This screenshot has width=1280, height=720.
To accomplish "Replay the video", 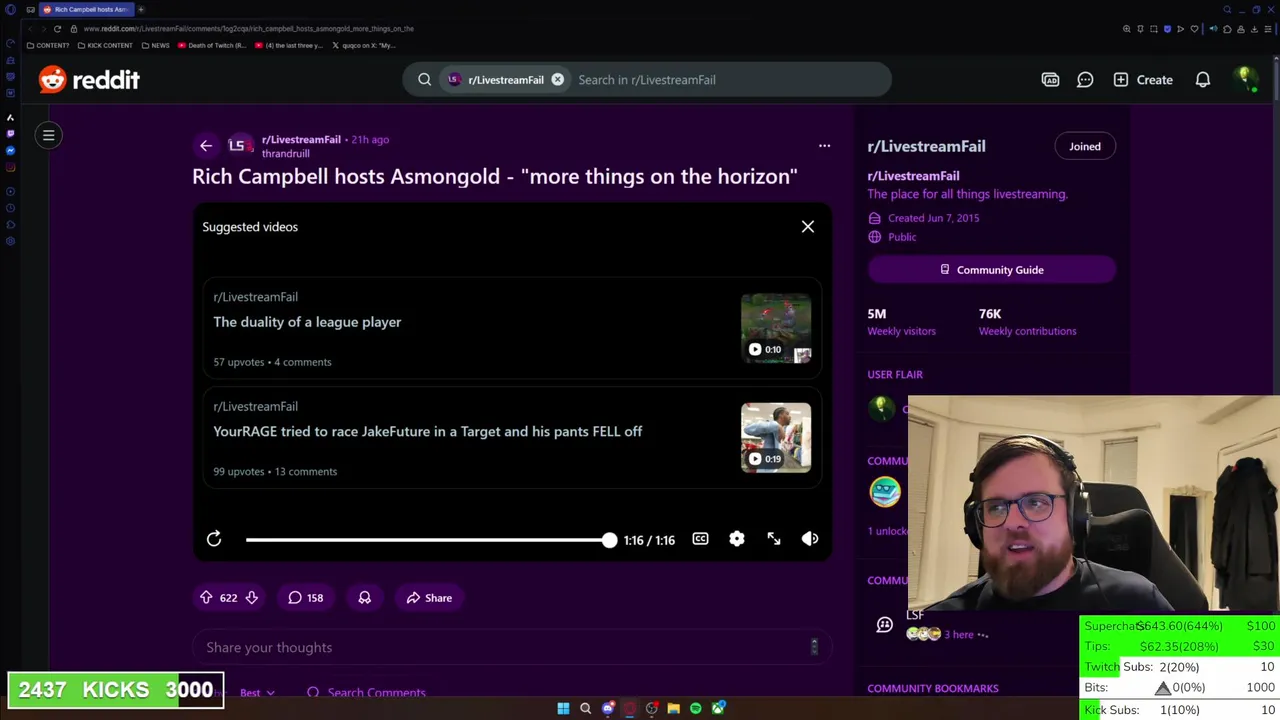I will pos(214,539).
